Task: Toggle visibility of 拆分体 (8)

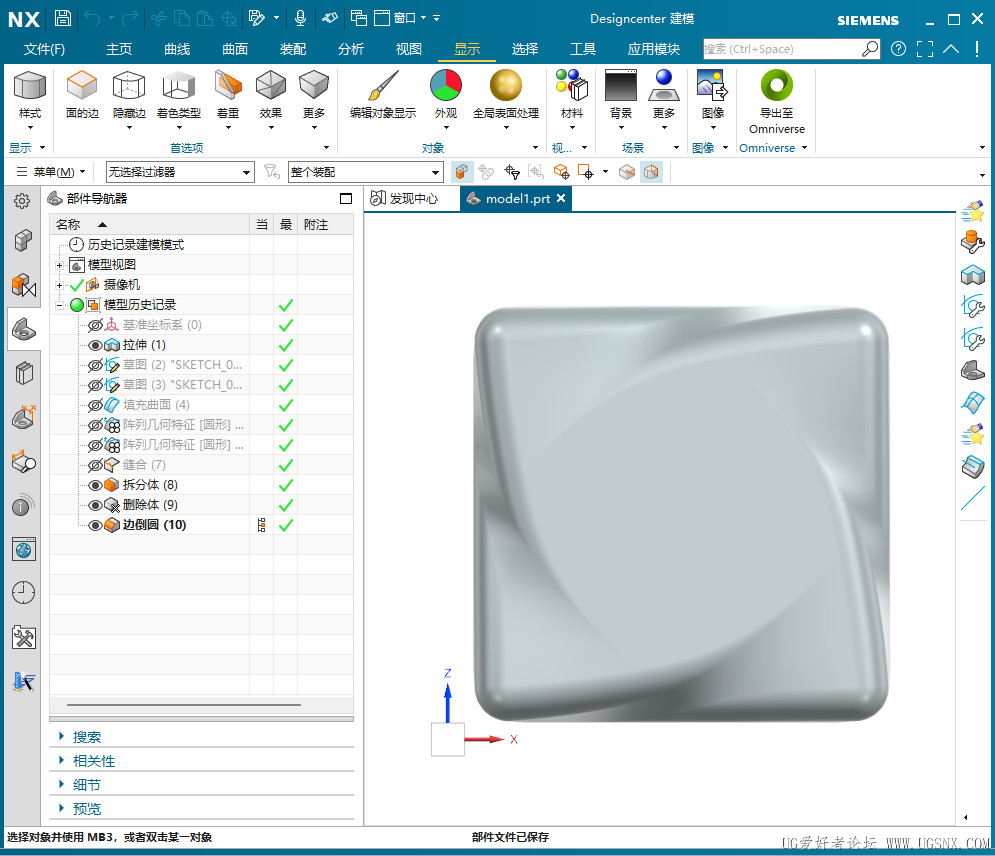Action: tap(96, 485)
